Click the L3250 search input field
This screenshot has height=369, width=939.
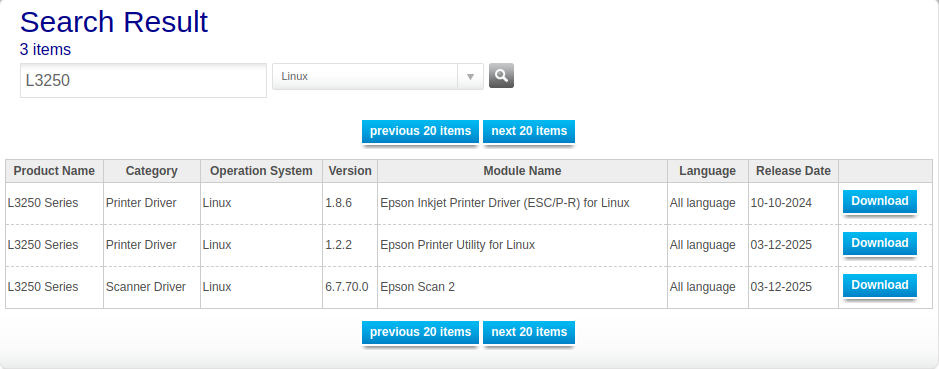pyautogui.click(x=143, y=80)
